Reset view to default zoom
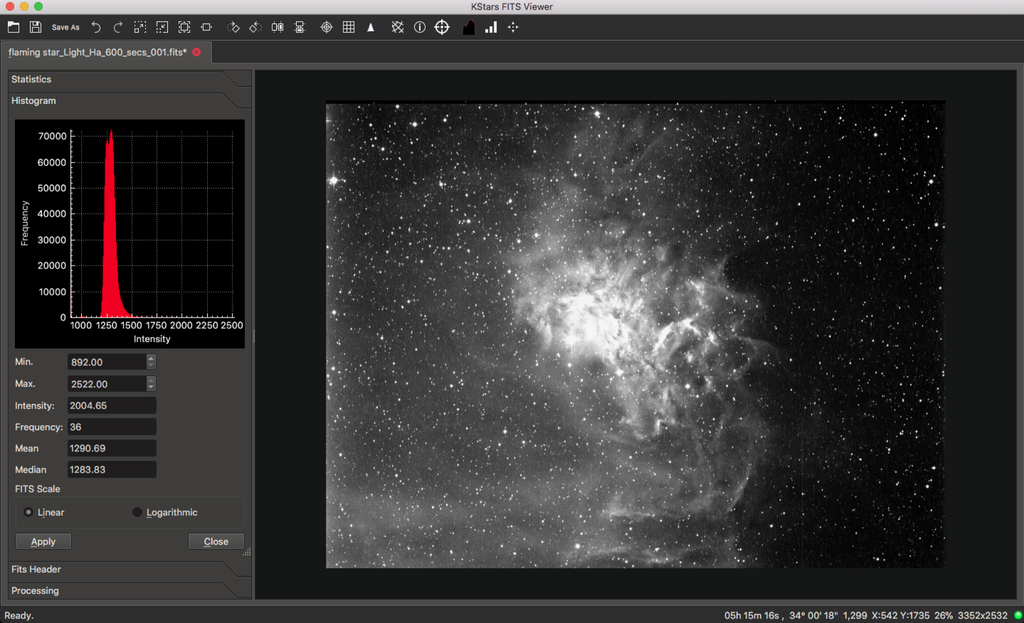Image resolution: width=1024 pixels, height=623 pixels. pyautogui.click(x=184, y=27)
